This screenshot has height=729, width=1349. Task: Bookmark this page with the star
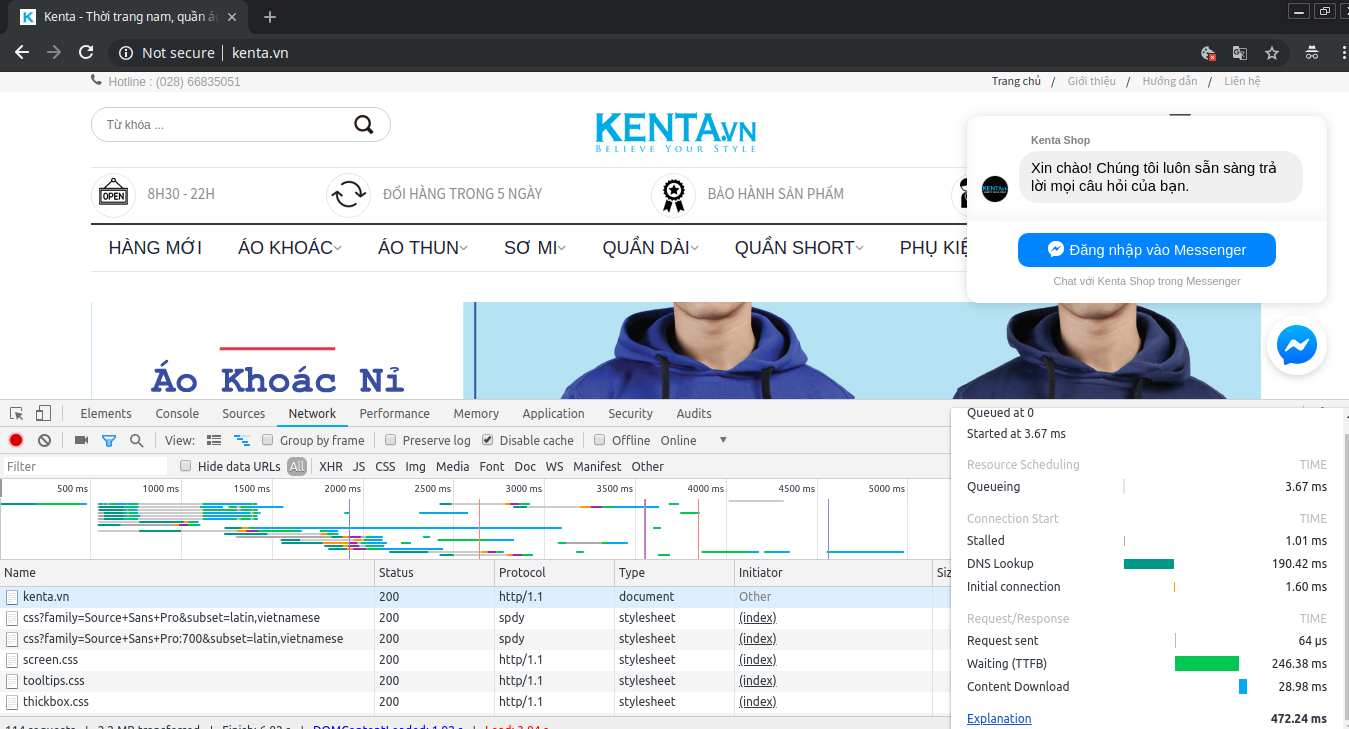pyautogui.click(x=1272, y=53)
